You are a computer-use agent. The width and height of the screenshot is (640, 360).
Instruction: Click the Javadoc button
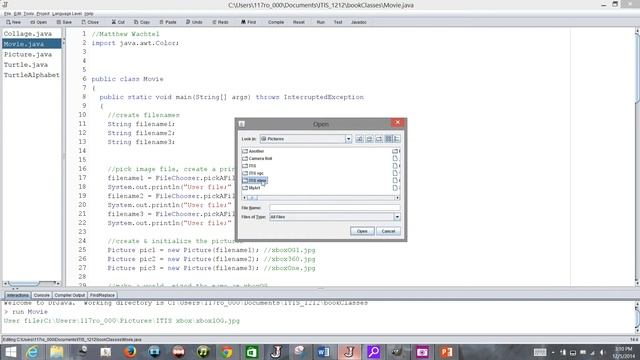pos(359,22)
